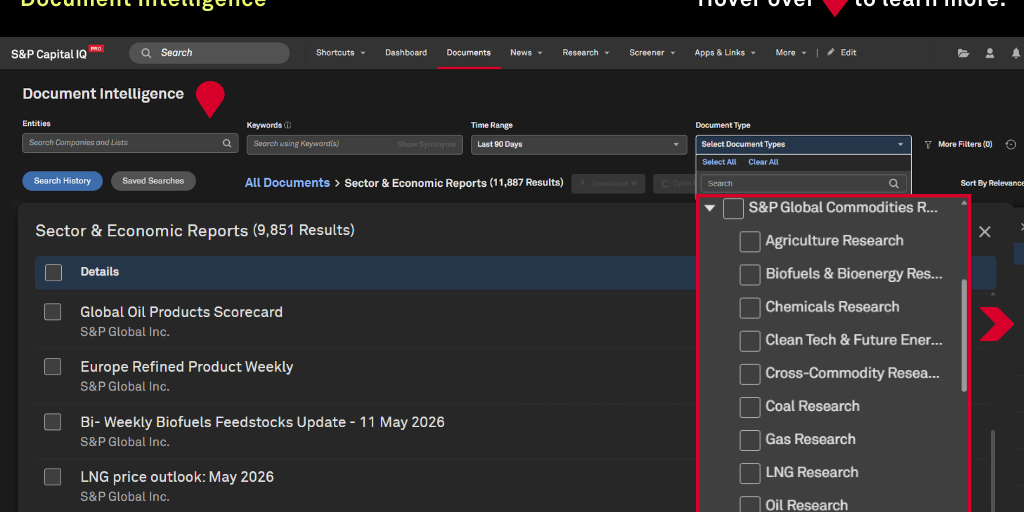Focus the Search Companies and Lists field

pyautogui.click(x=130, y=143)
